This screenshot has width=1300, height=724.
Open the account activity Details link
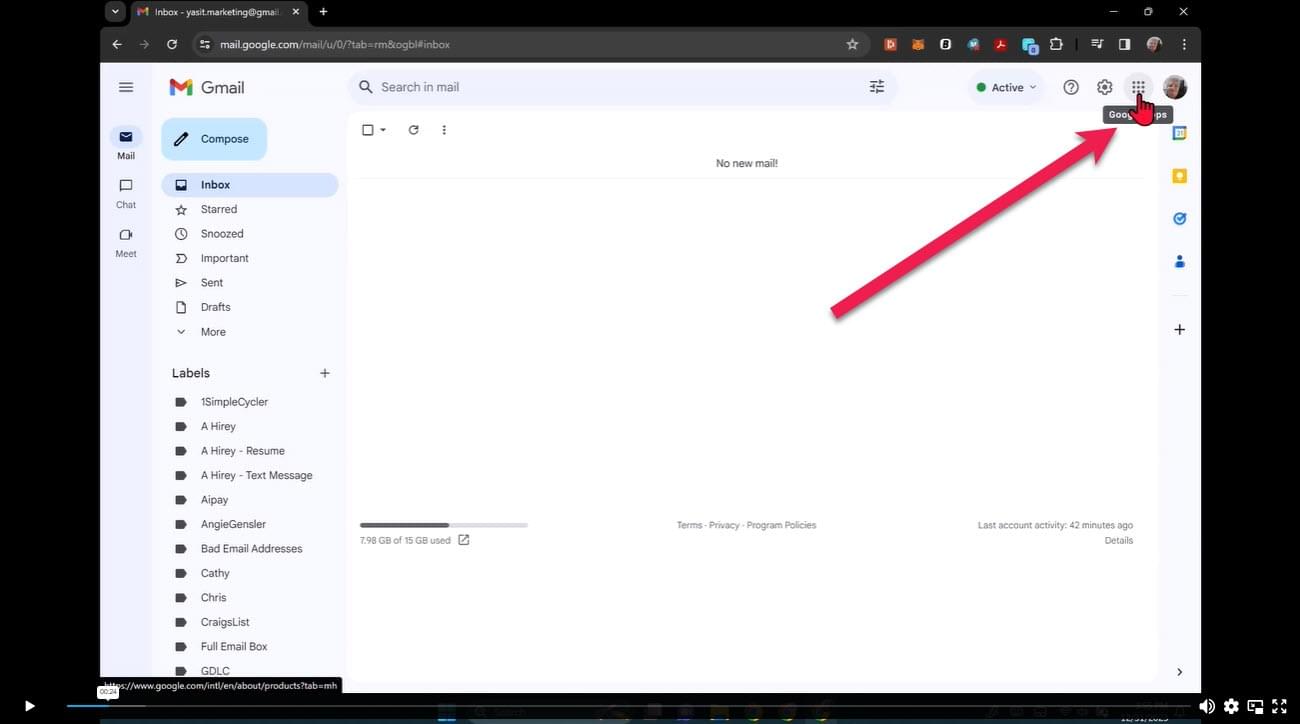click(1118, 540)
